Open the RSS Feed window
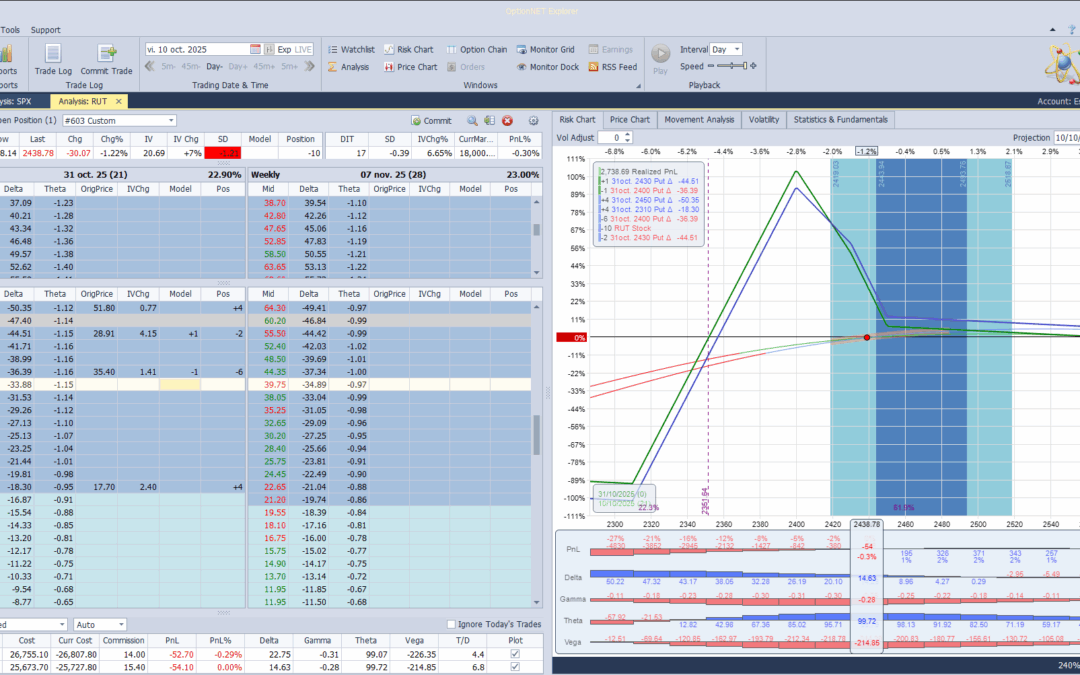1080x675 pixels. point(612,67)
